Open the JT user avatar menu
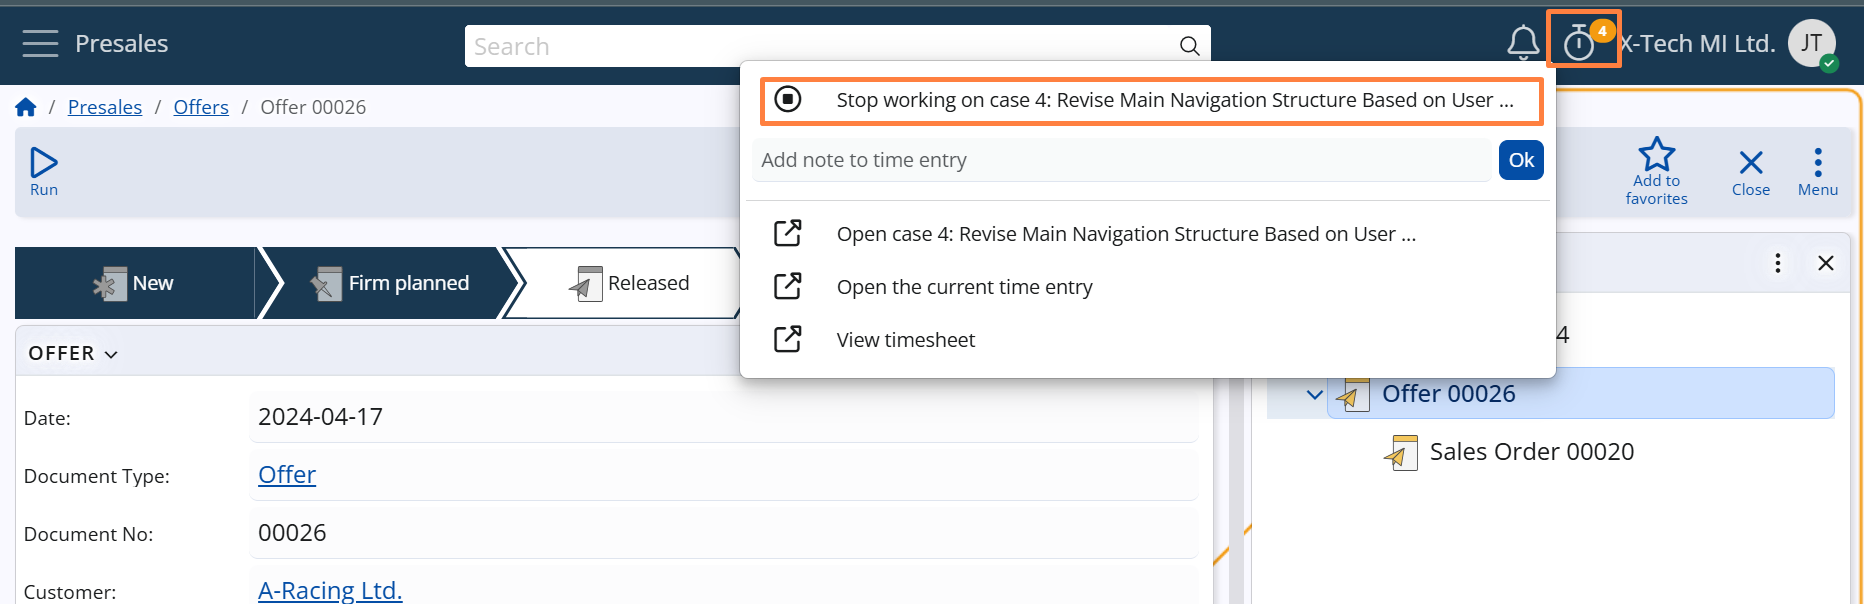The width and height of the screenshot is (1864, 604). point(1811,44)
